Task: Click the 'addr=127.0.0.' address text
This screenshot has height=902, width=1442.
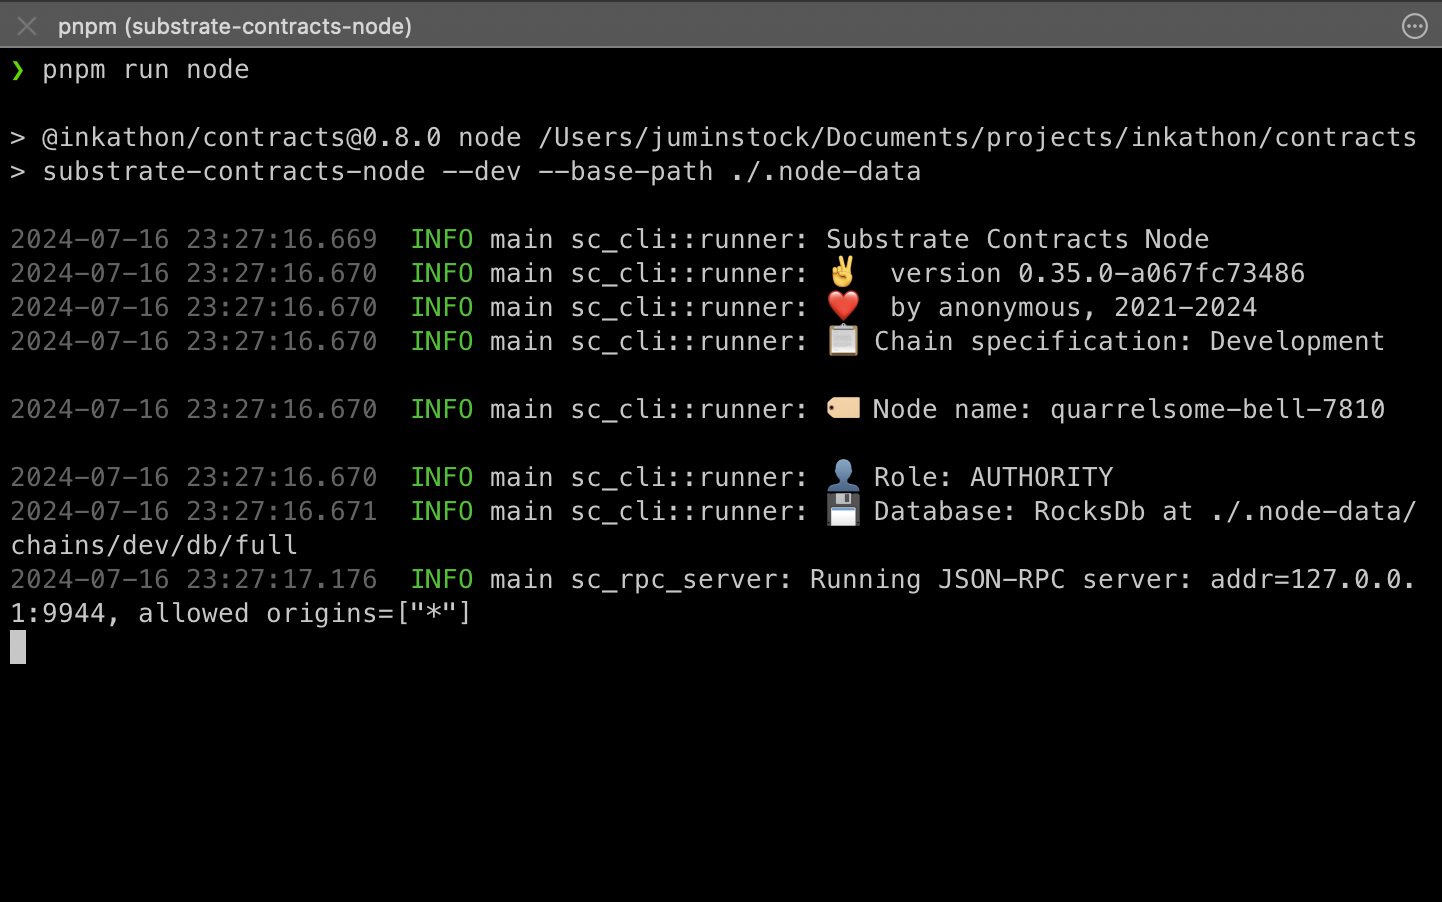Action: [1313, 579]
